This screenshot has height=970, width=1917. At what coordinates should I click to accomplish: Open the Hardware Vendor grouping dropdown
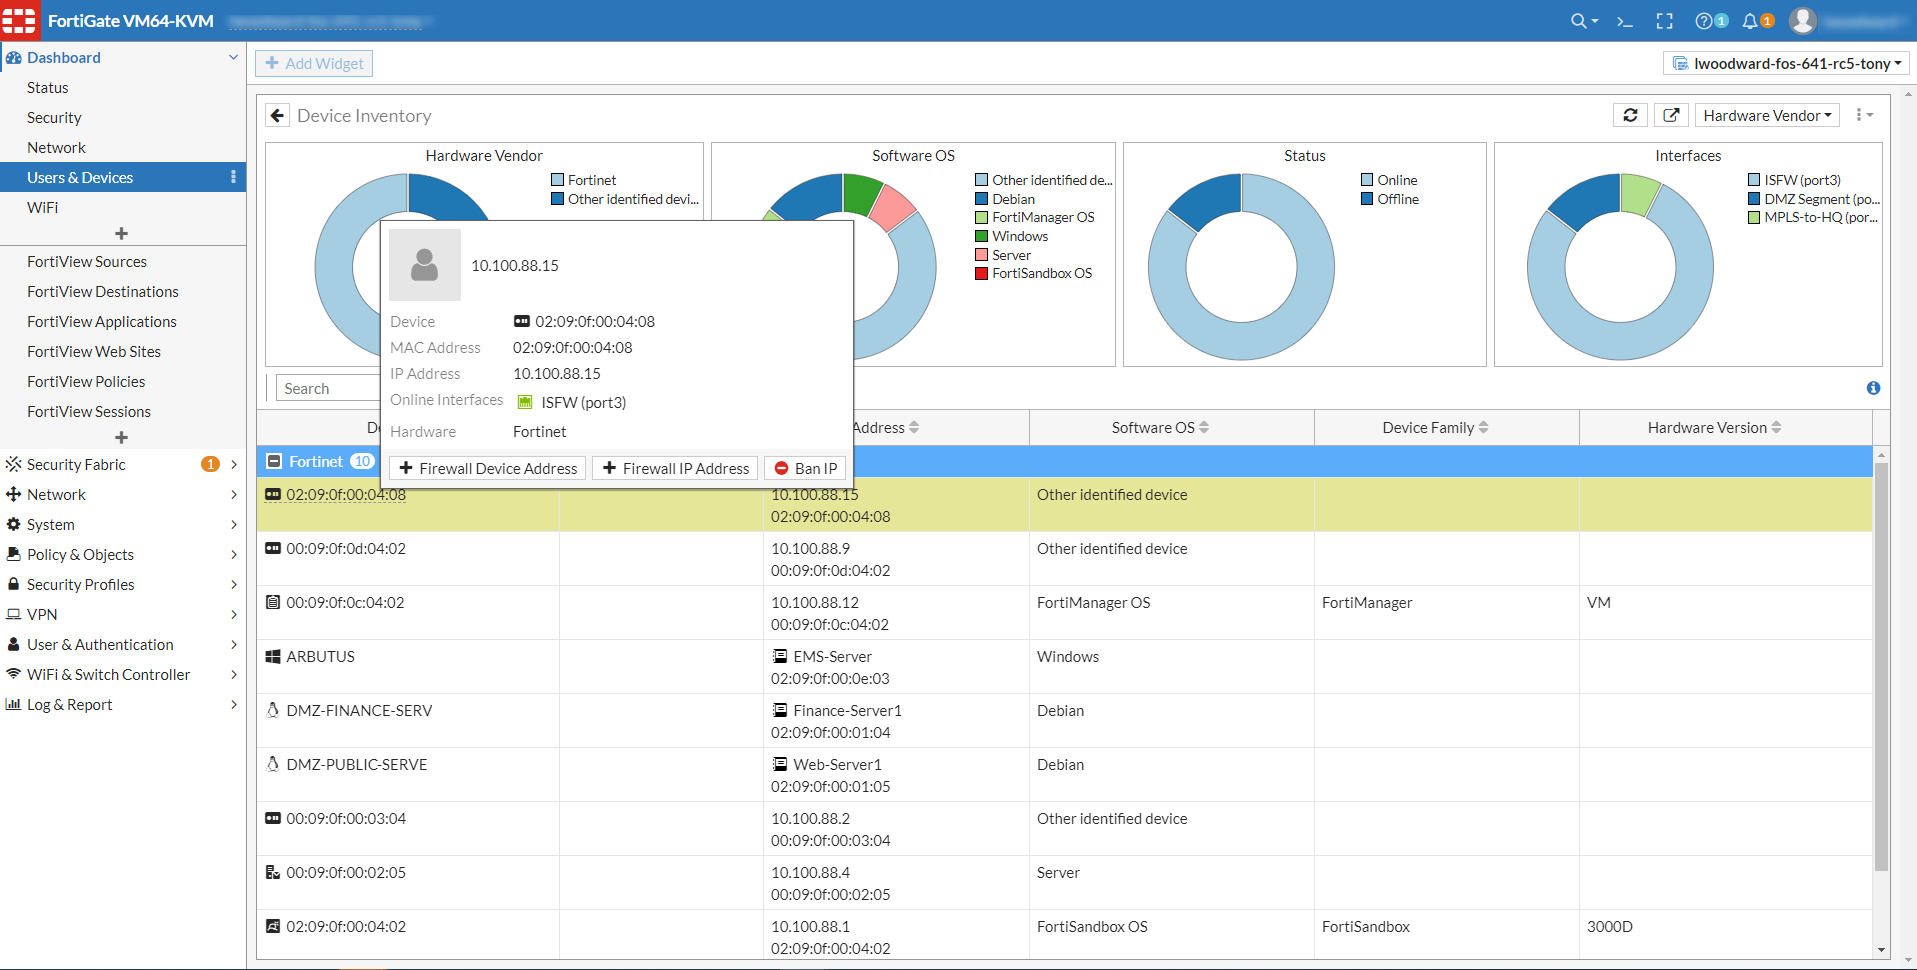tap(1766, 114)
